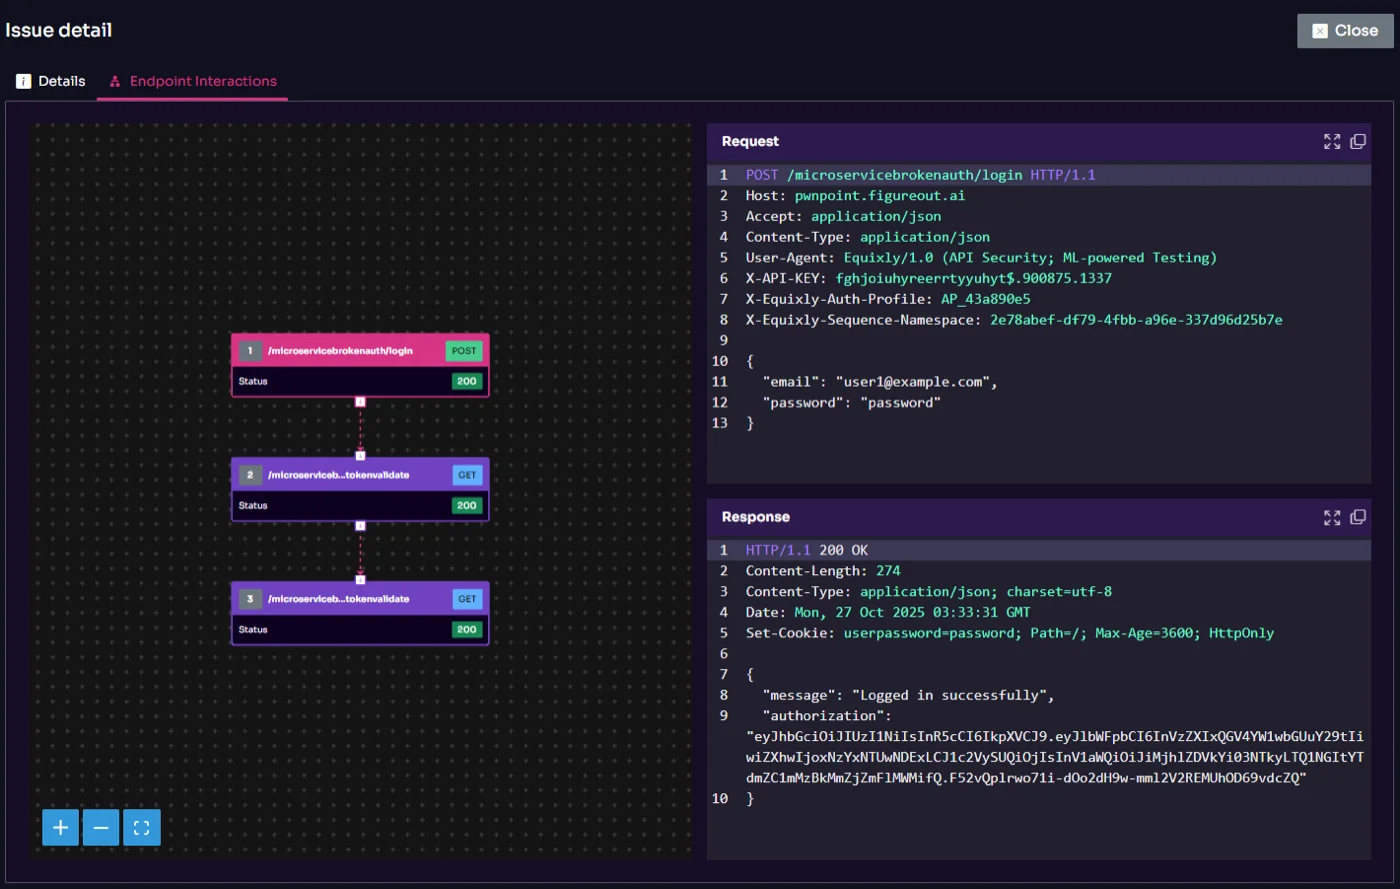The image size is (1400, 889).
Task: Zoom in on the interaction graph
Action: click(x=60, y=827)
